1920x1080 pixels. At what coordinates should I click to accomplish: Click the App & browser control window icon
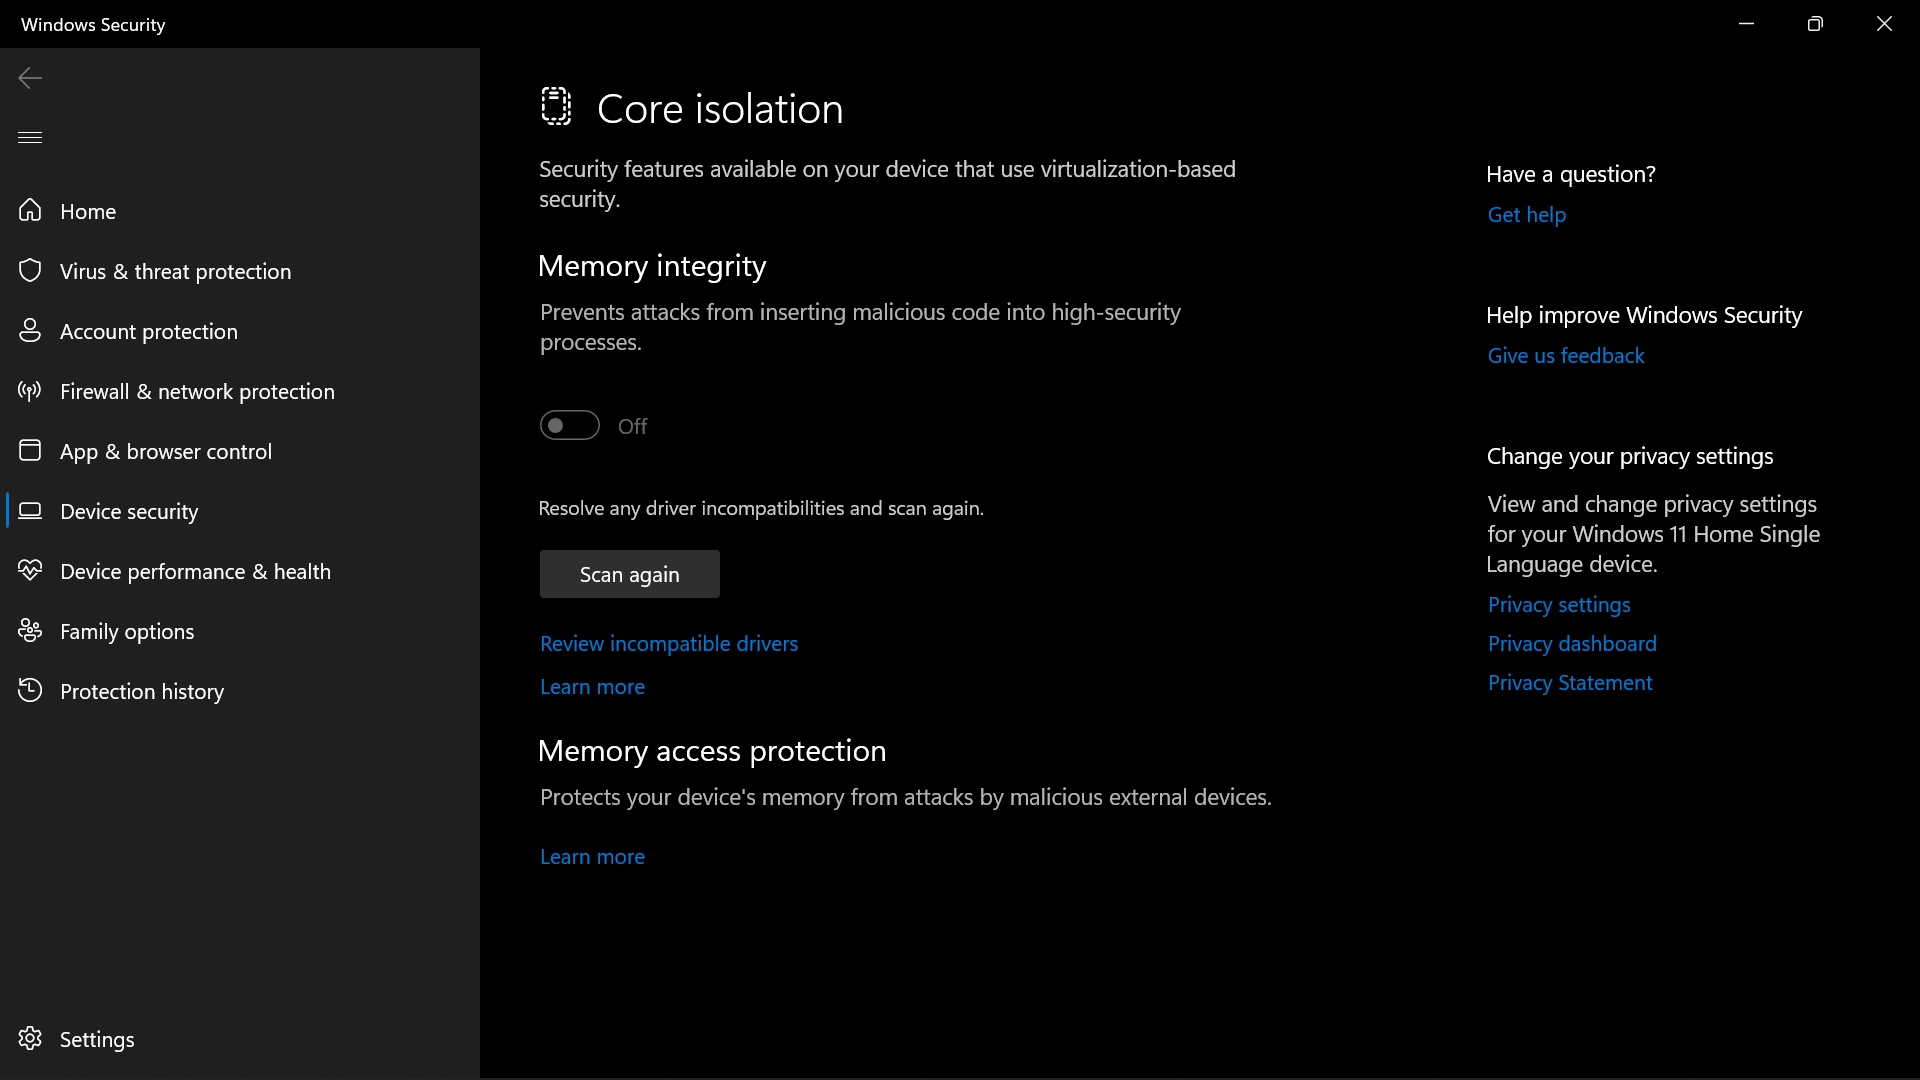30,450
